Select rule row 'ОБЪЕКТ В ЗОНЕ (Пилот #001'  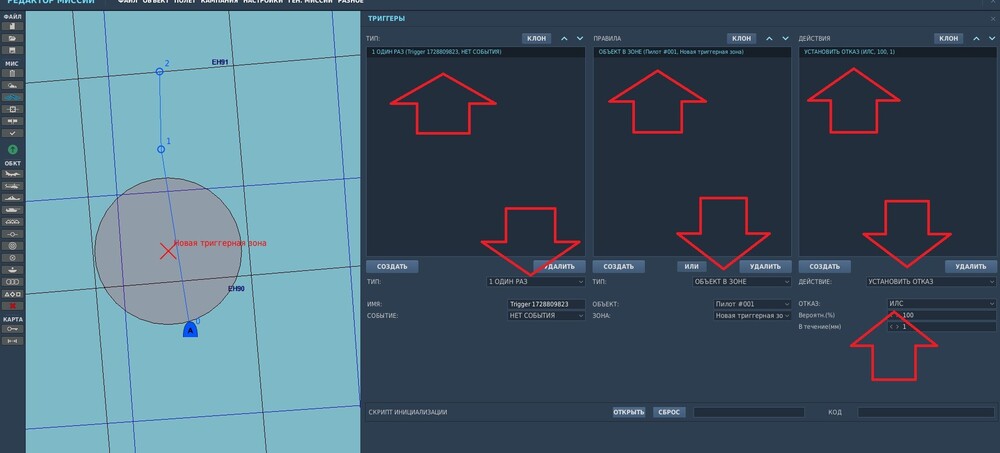pyautogui.click(x=693, y=52)
